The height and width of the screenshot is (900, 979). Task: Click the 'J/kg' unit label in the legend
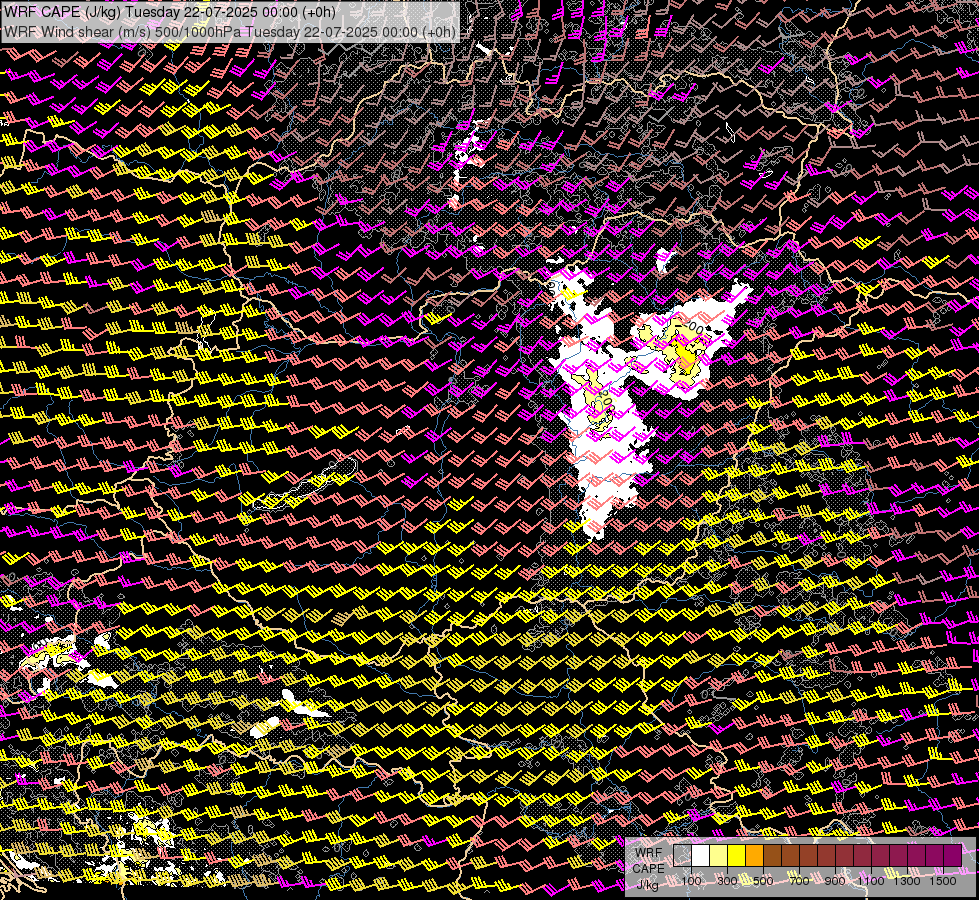(648, 884)
